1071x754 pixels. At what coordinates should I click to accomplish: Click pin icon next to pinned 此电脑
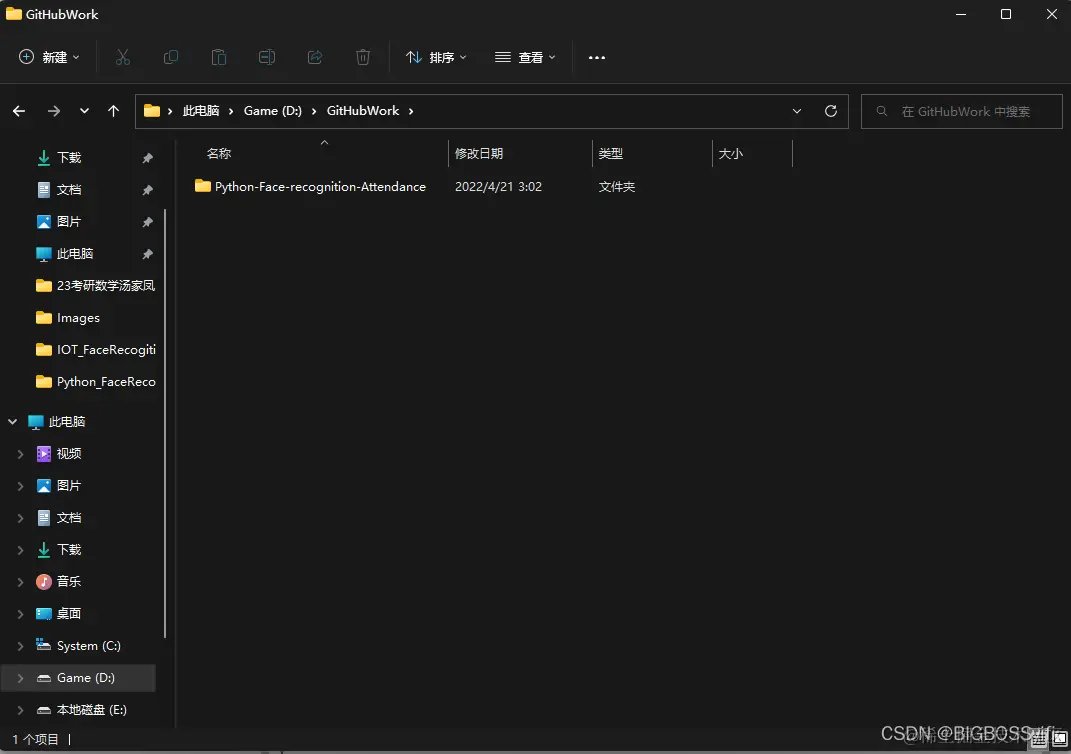[148, 254]
